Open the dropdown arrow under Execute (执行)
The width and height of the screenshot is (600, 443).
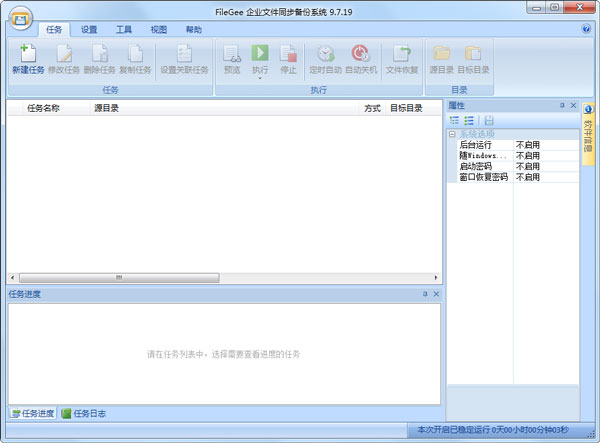(260, 78)
